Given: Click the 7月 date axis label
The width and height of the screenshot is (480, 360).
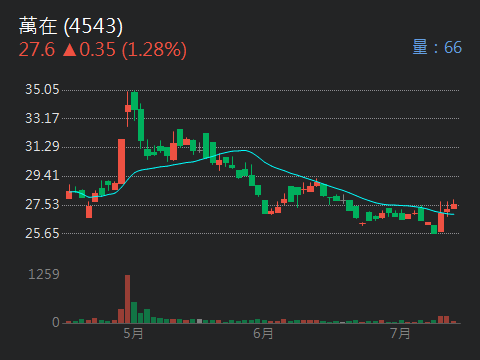Looking at the screenshot, I should coord(400,333).
